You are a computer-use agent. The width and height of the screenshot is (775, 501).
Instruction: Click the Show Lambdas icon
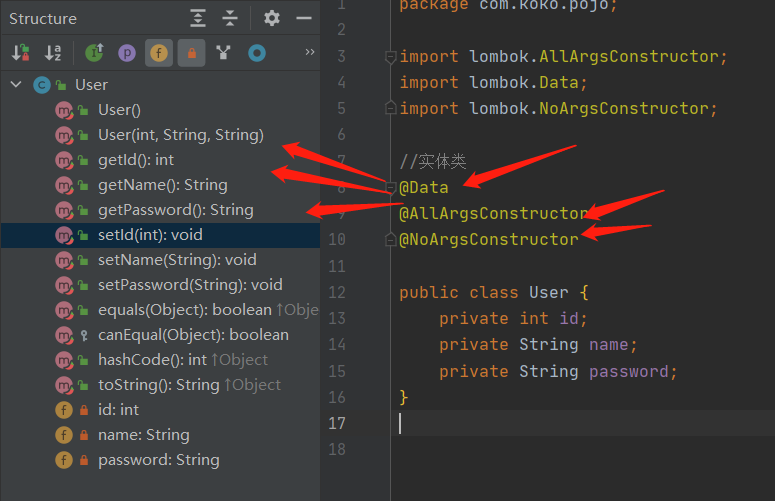pyautogui.click(x=223, y=53)
